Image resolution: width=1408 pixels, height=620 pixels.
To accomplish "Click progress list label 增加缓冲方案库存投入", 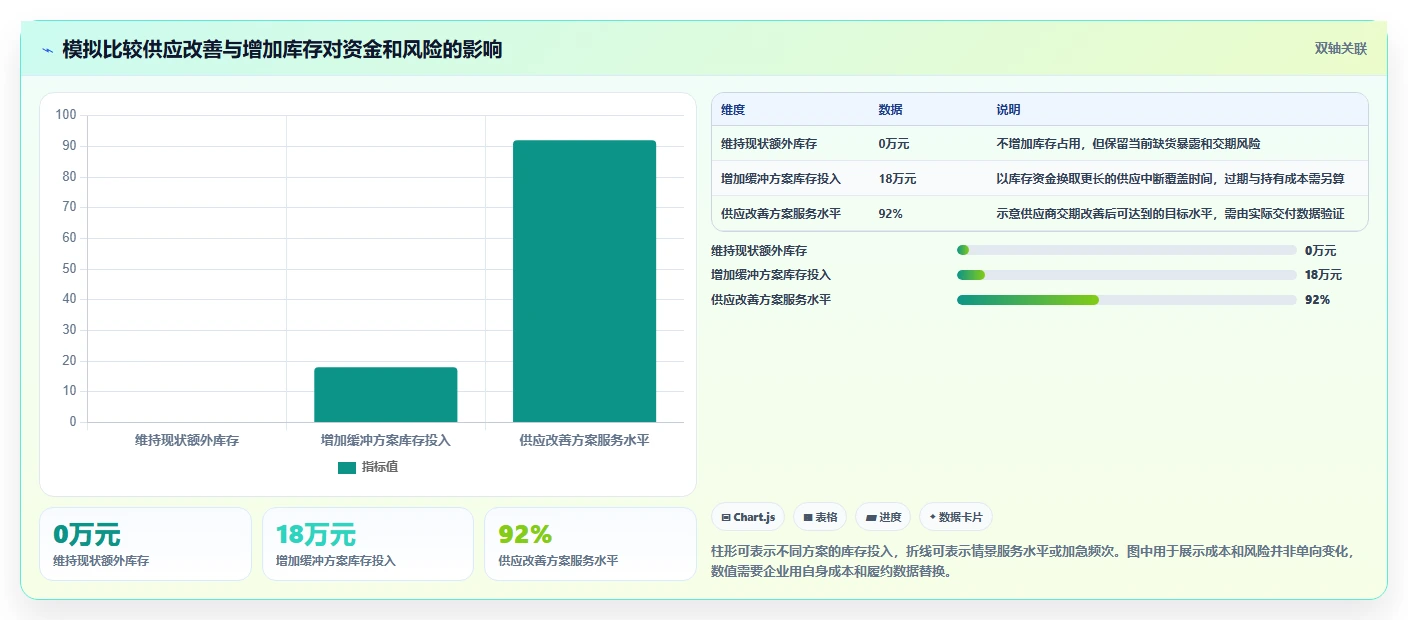I will pyautogui.click(x=771, y=275).
